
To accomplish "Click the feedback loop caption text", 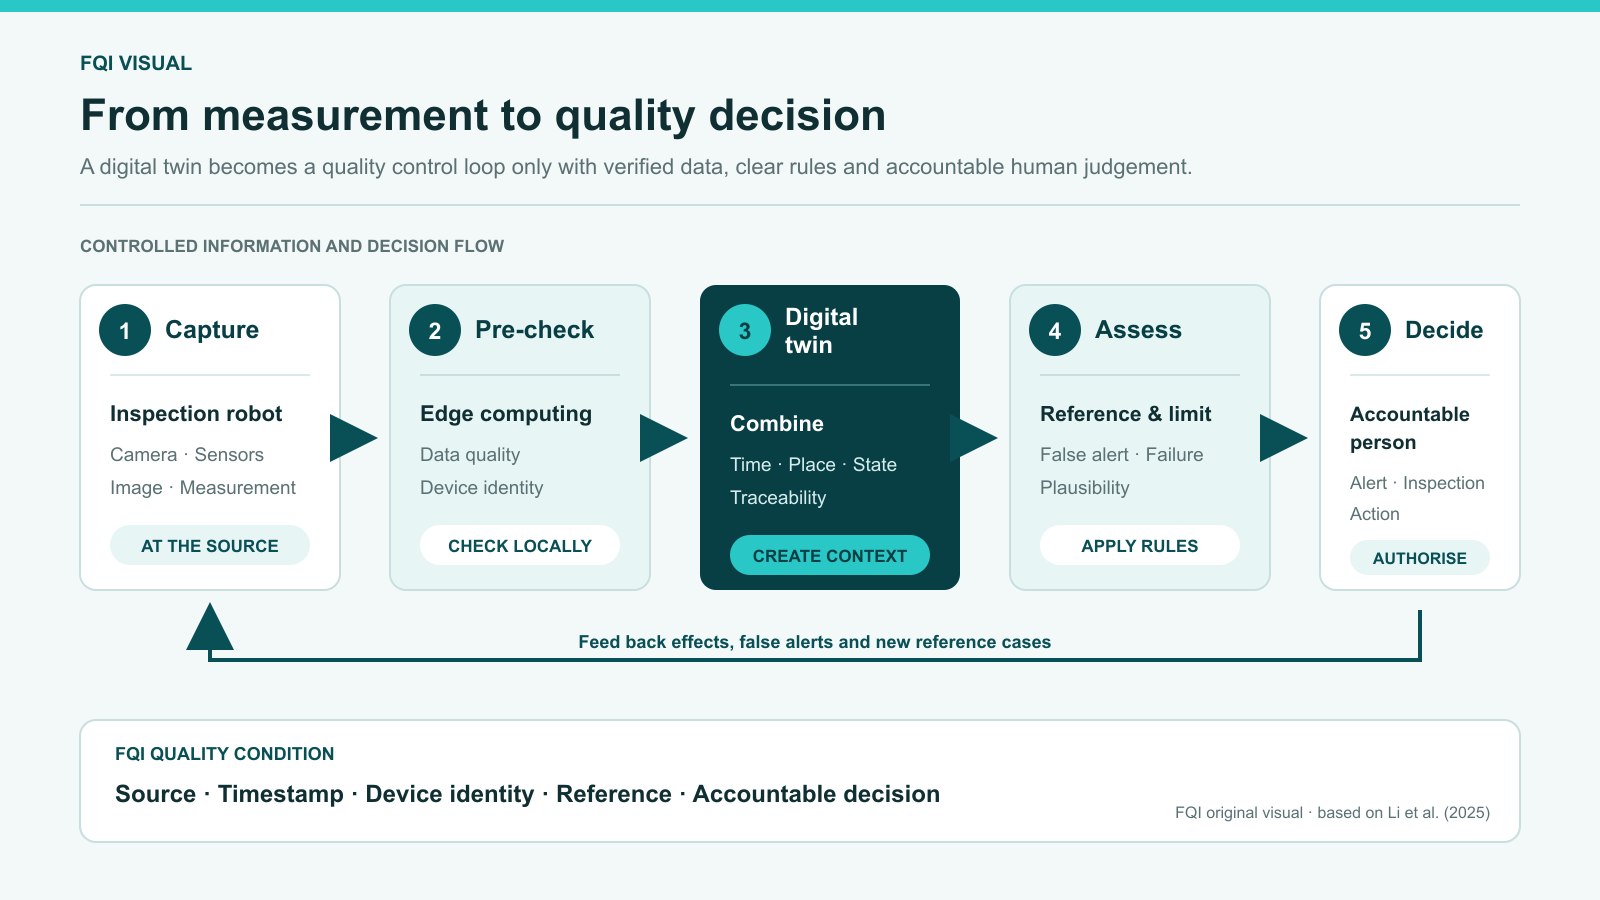I will pos(815,642).
